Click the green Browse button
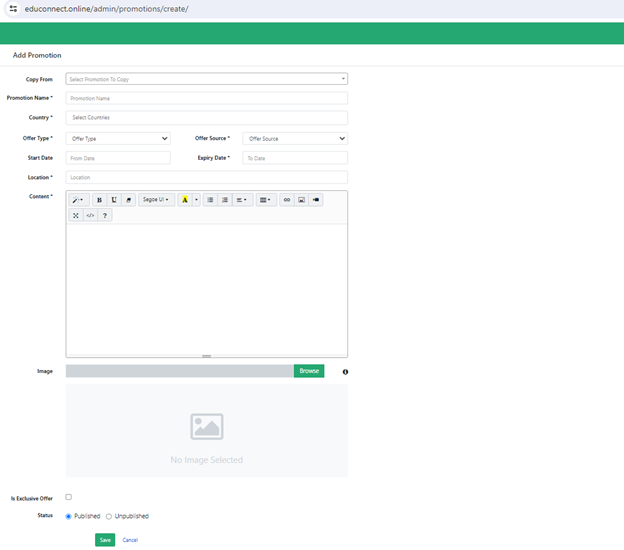This screenshot has height=550, width=624. coord(309,371)
